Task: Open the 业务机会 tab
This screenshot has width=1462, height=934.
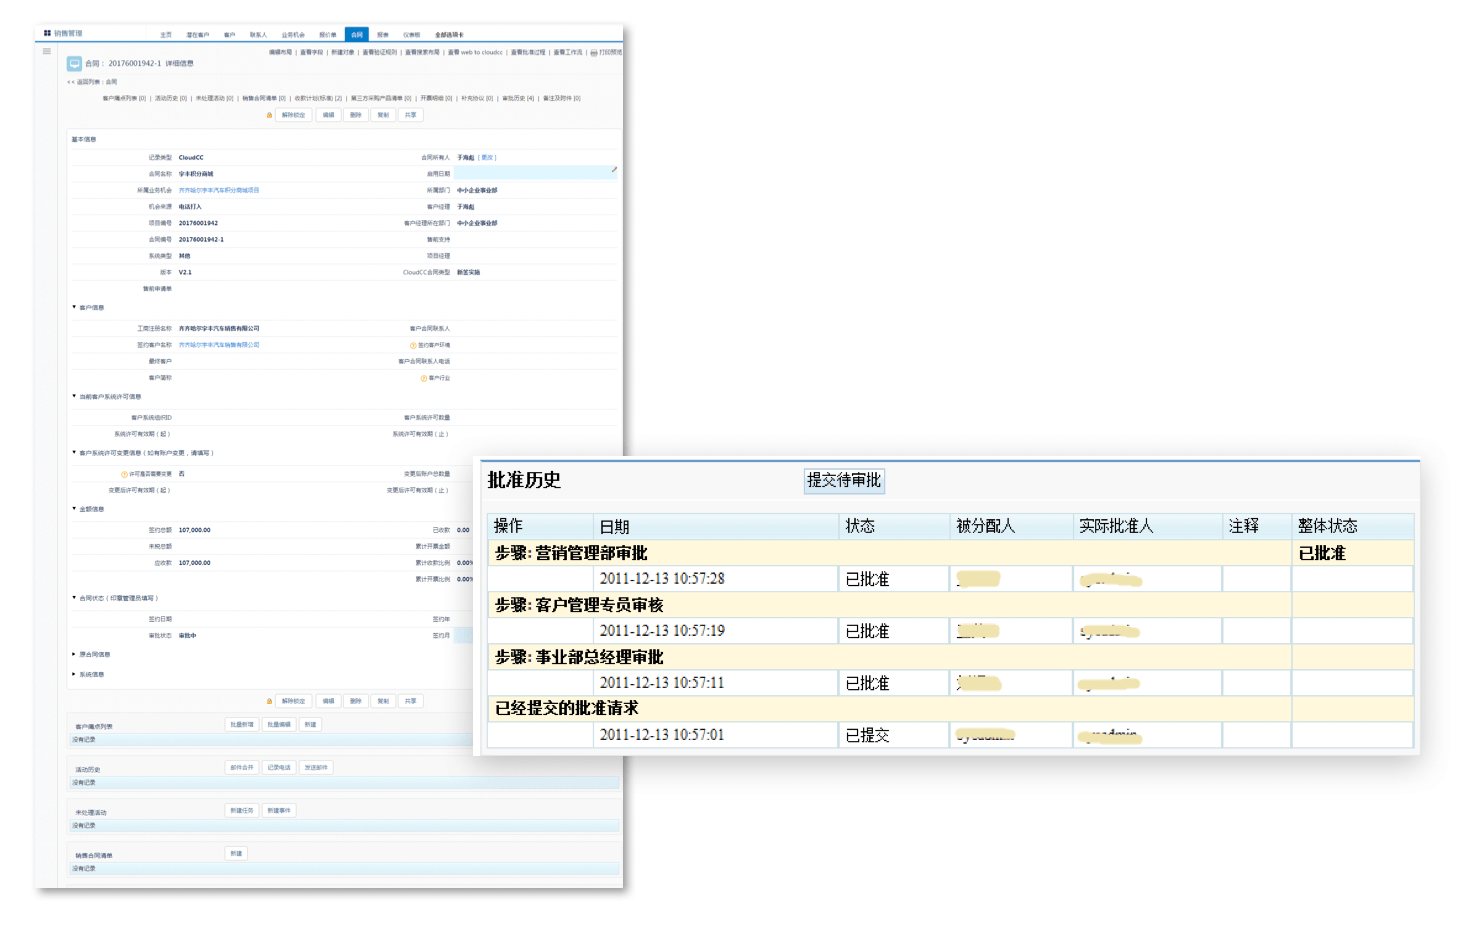Action: (293, 35)
